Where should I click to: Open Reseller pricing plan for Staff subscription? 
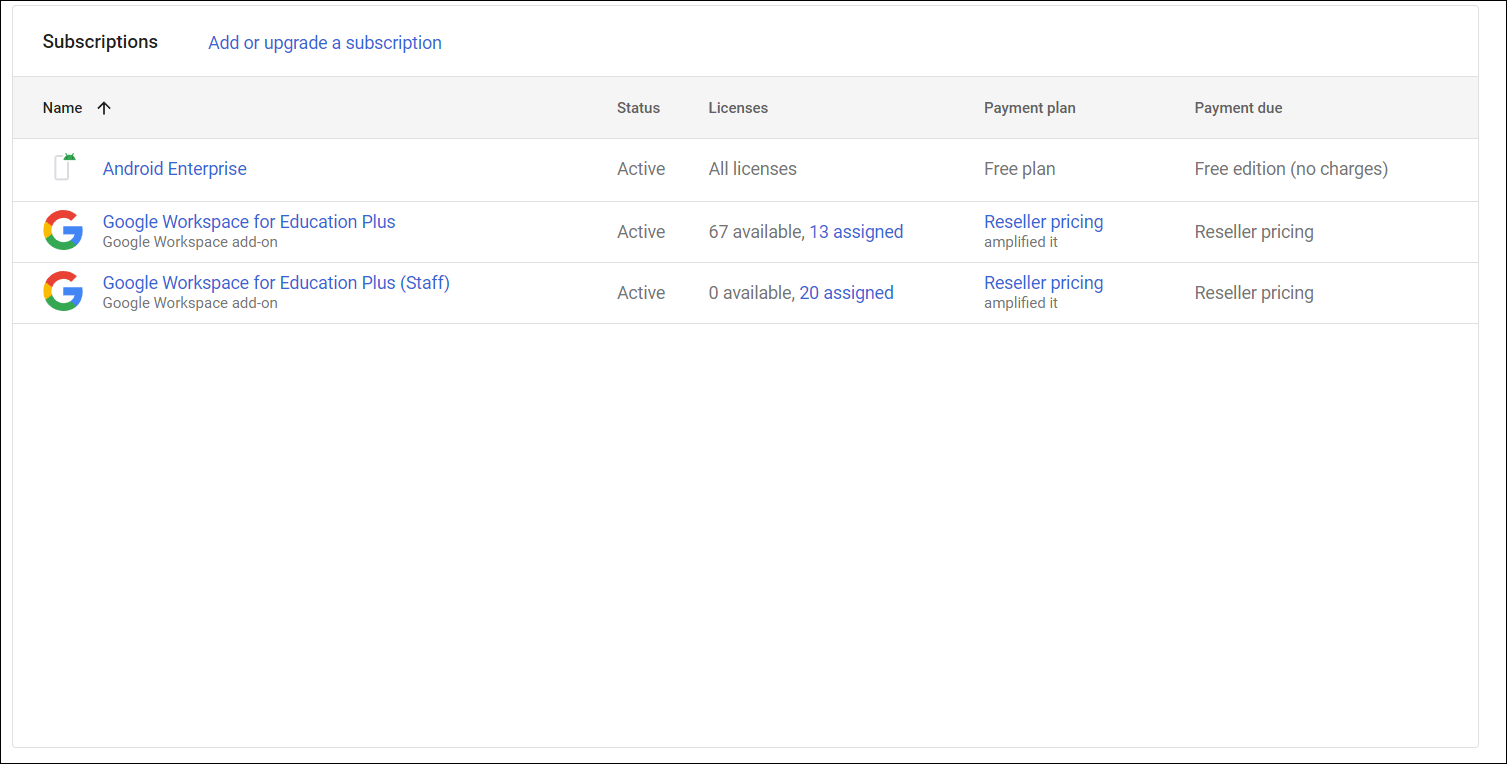pyautogui.click(x=1044, y=283)
